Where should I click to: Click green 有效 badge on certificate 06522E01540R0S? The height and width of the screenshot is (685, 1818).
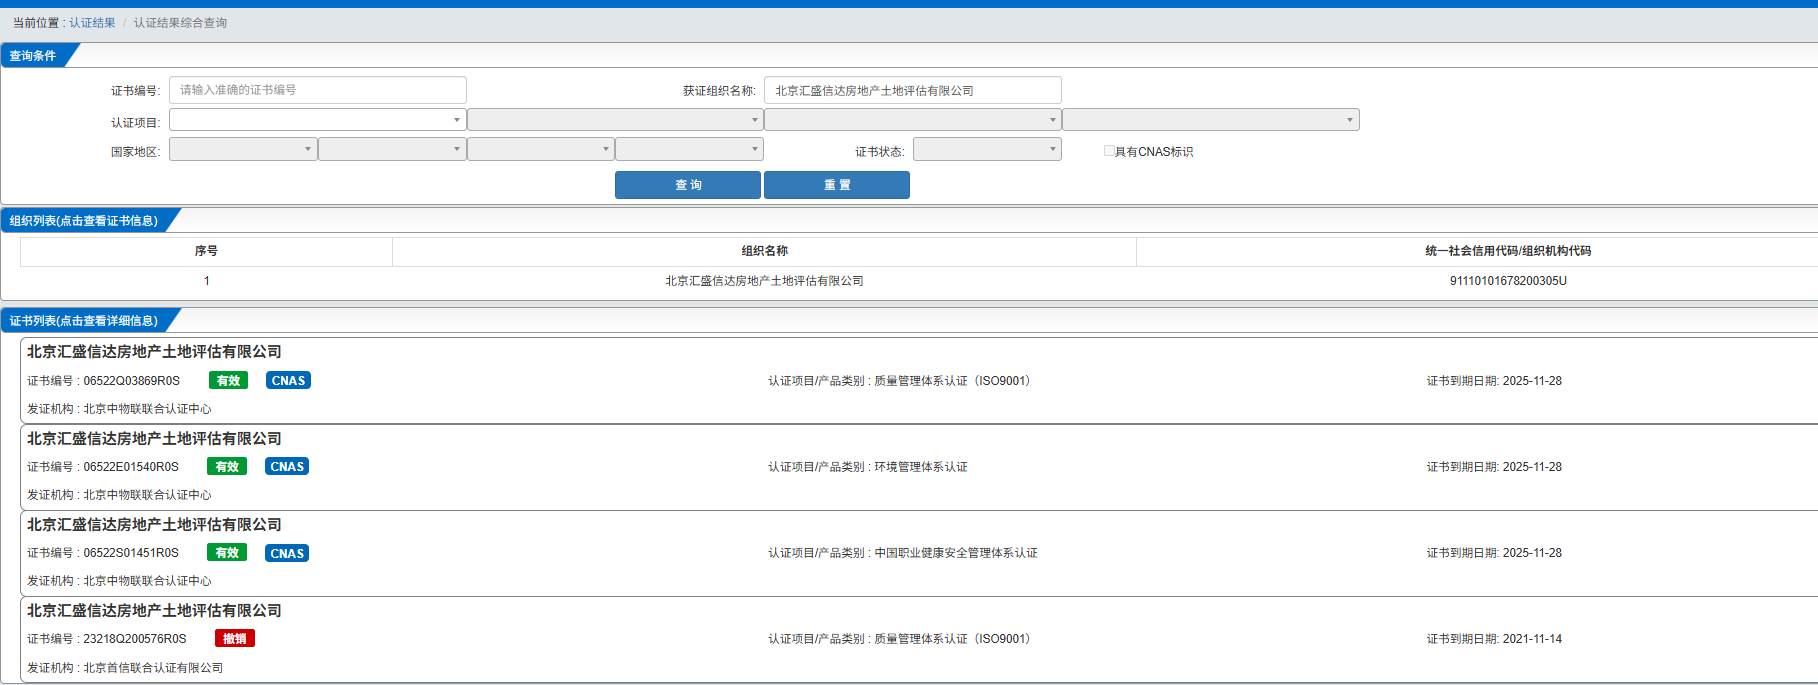(x=227, y=467)
